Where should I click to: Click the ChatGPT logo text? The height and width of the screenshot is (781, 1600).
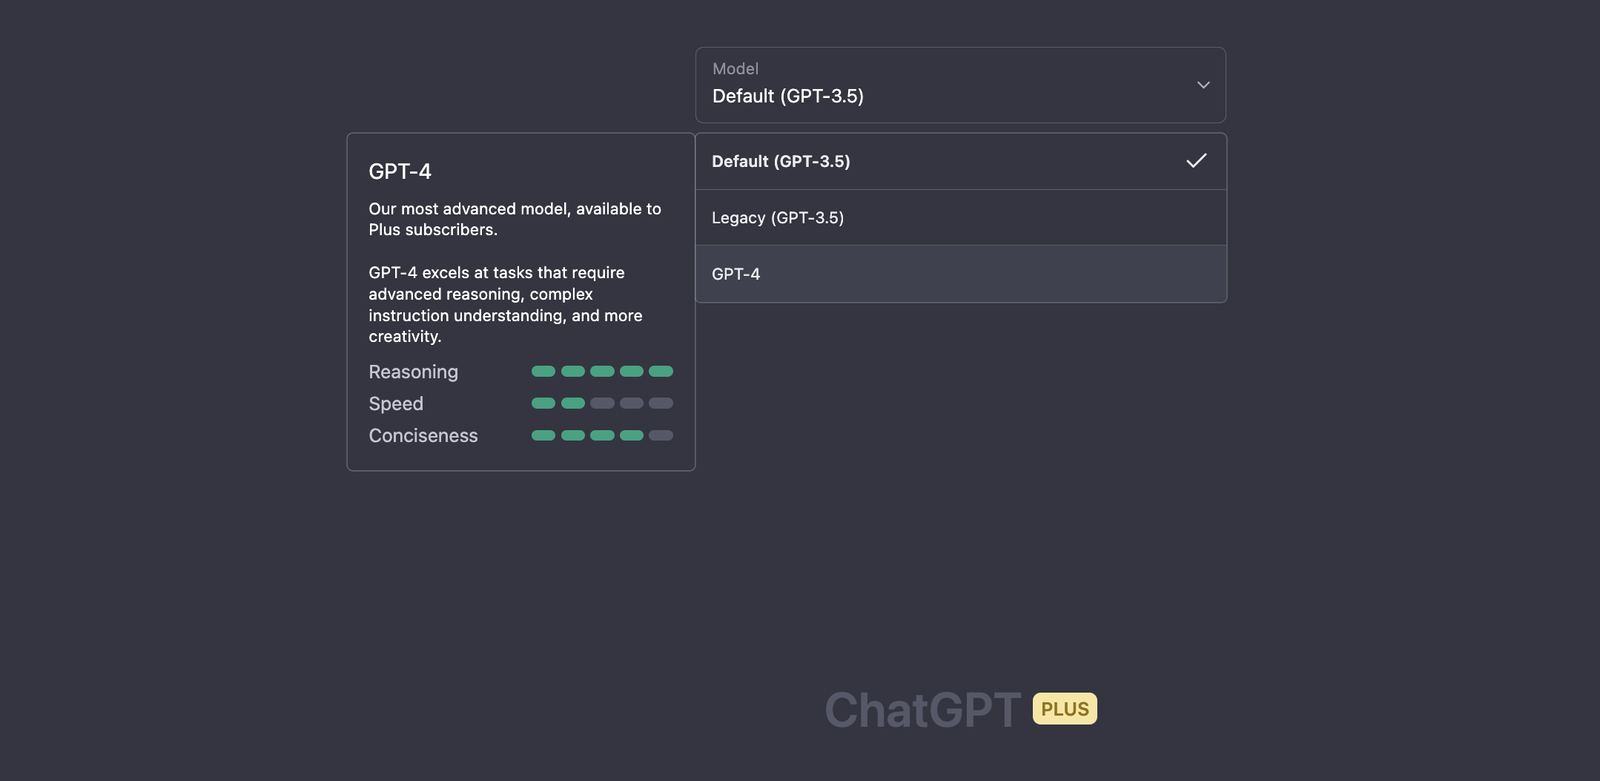tap(922, 710)
